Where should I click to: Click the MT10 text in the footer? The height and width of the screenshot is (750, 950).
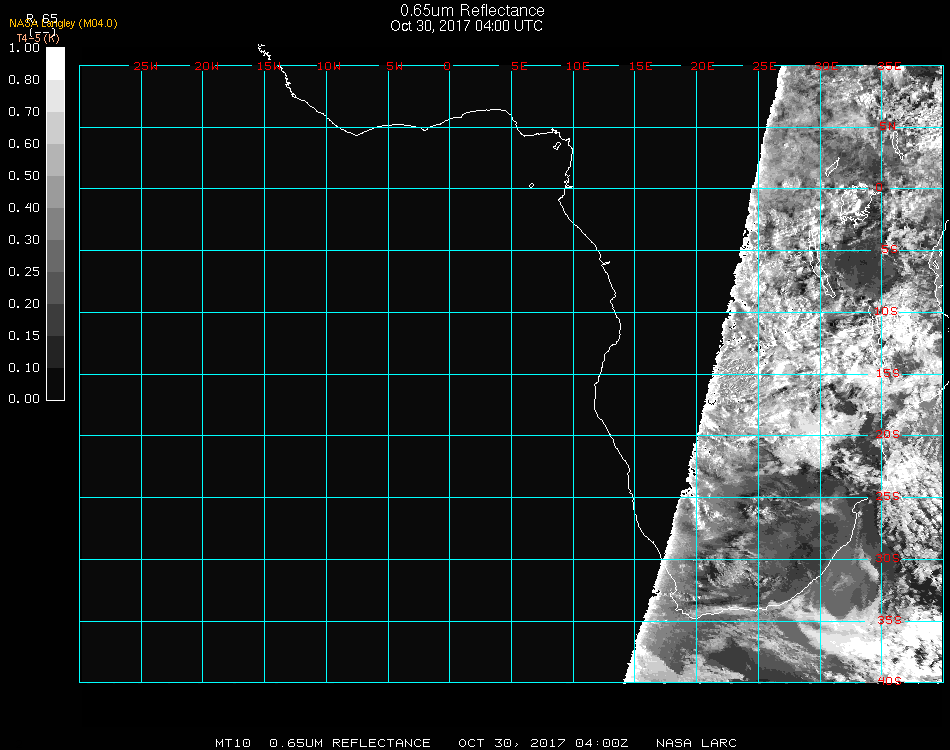coord(233,743)
